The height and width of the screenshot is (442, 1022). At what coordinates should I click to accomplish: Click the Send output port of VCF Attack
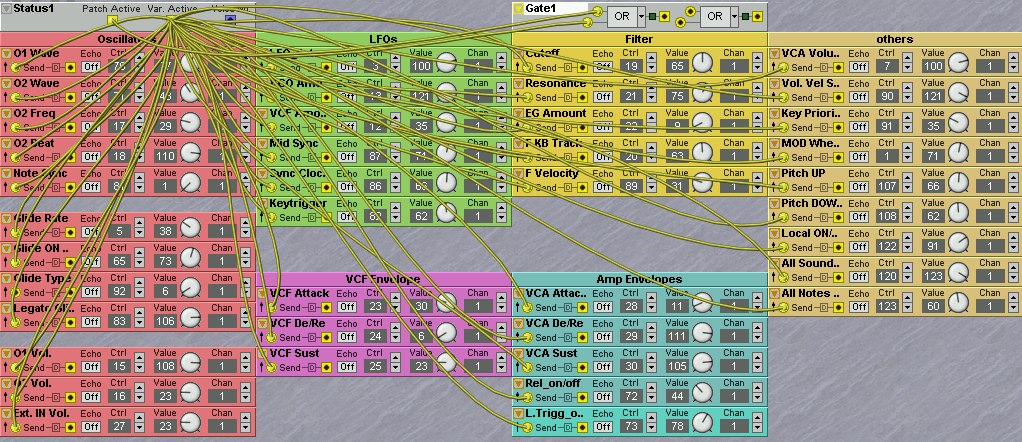point(270,307)
